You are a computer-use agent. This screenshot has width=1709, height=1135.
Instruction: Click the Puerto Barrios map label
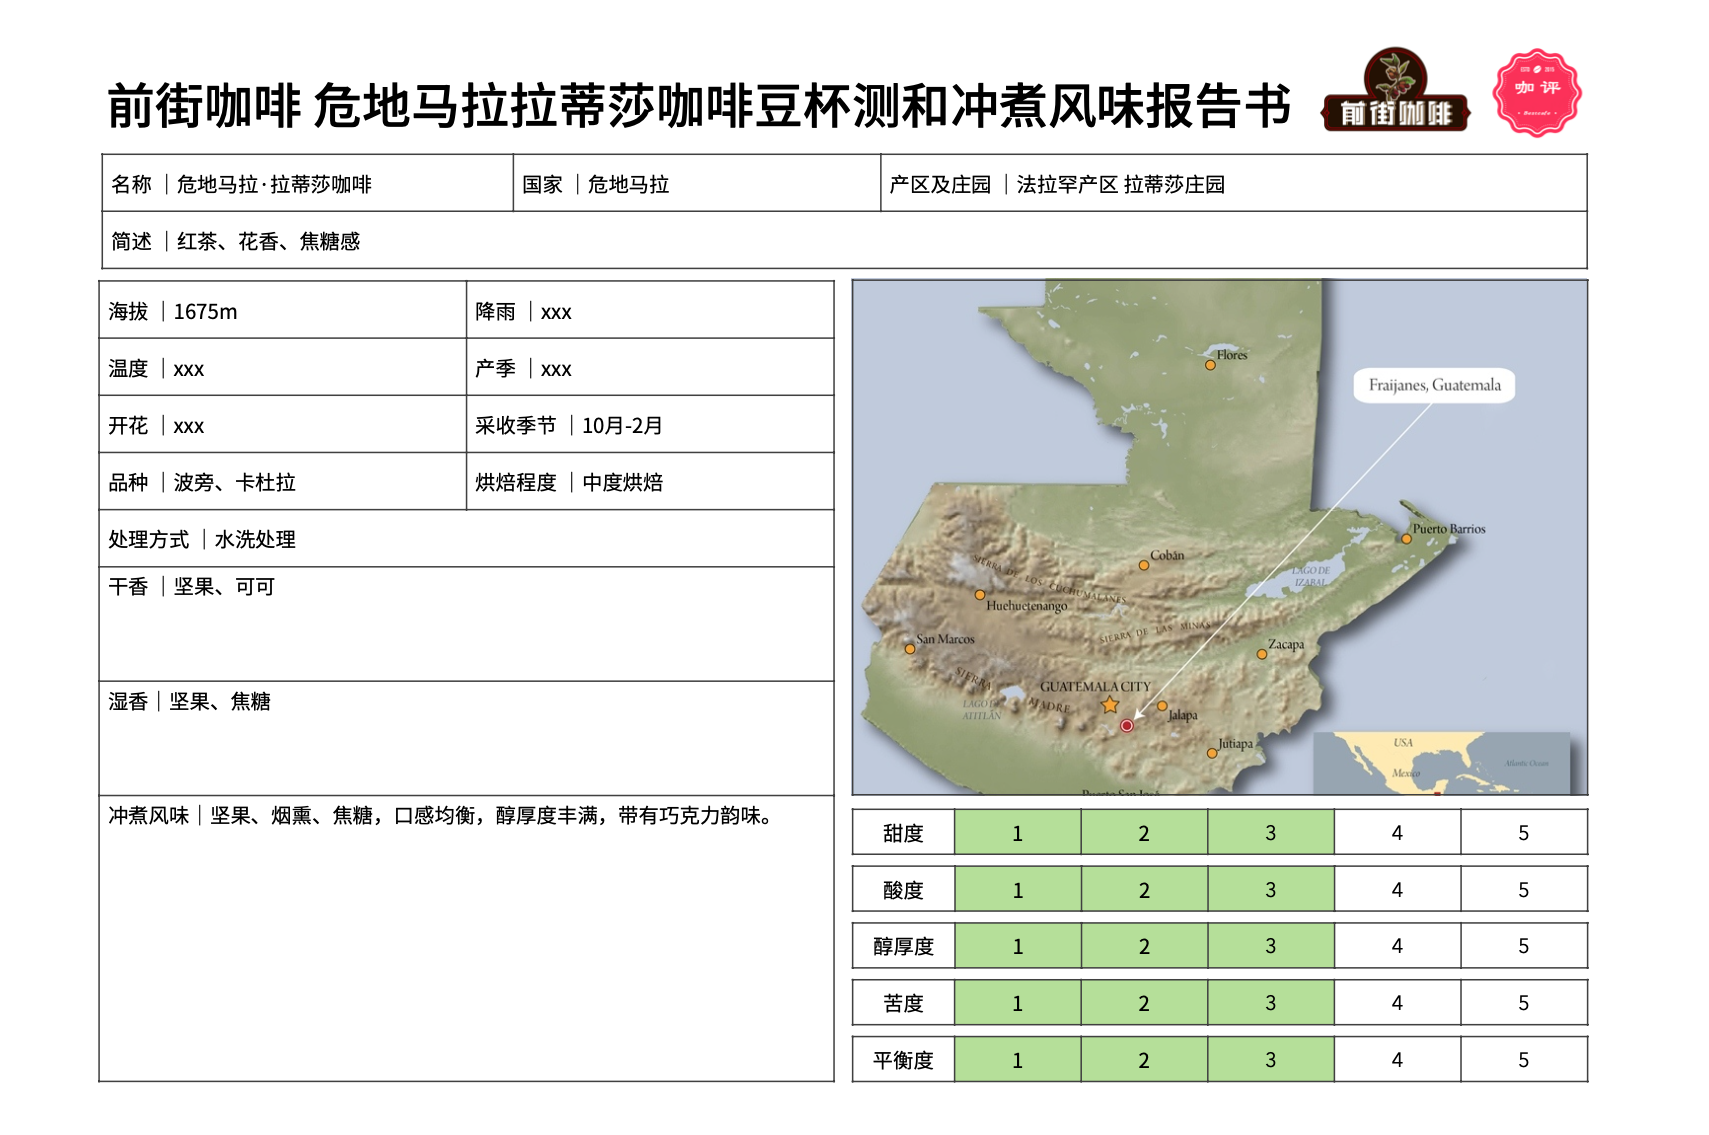pos(1449,529)
